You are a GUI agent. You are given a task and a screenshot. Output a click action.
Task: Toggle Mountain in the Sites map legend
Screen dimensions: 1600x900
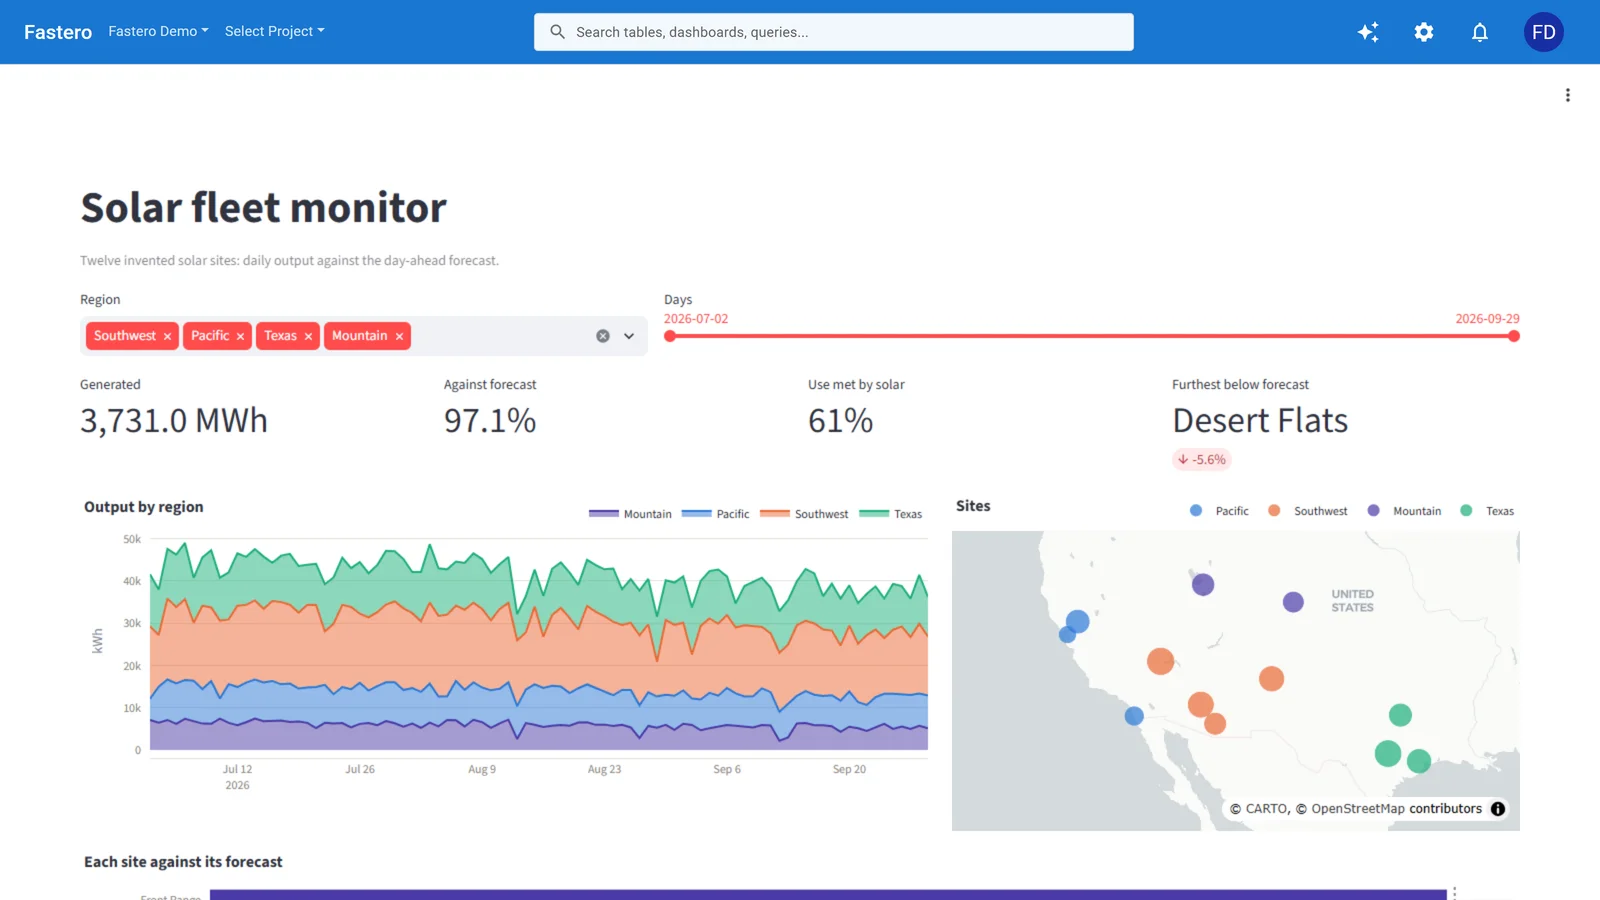click(1404, 511)
